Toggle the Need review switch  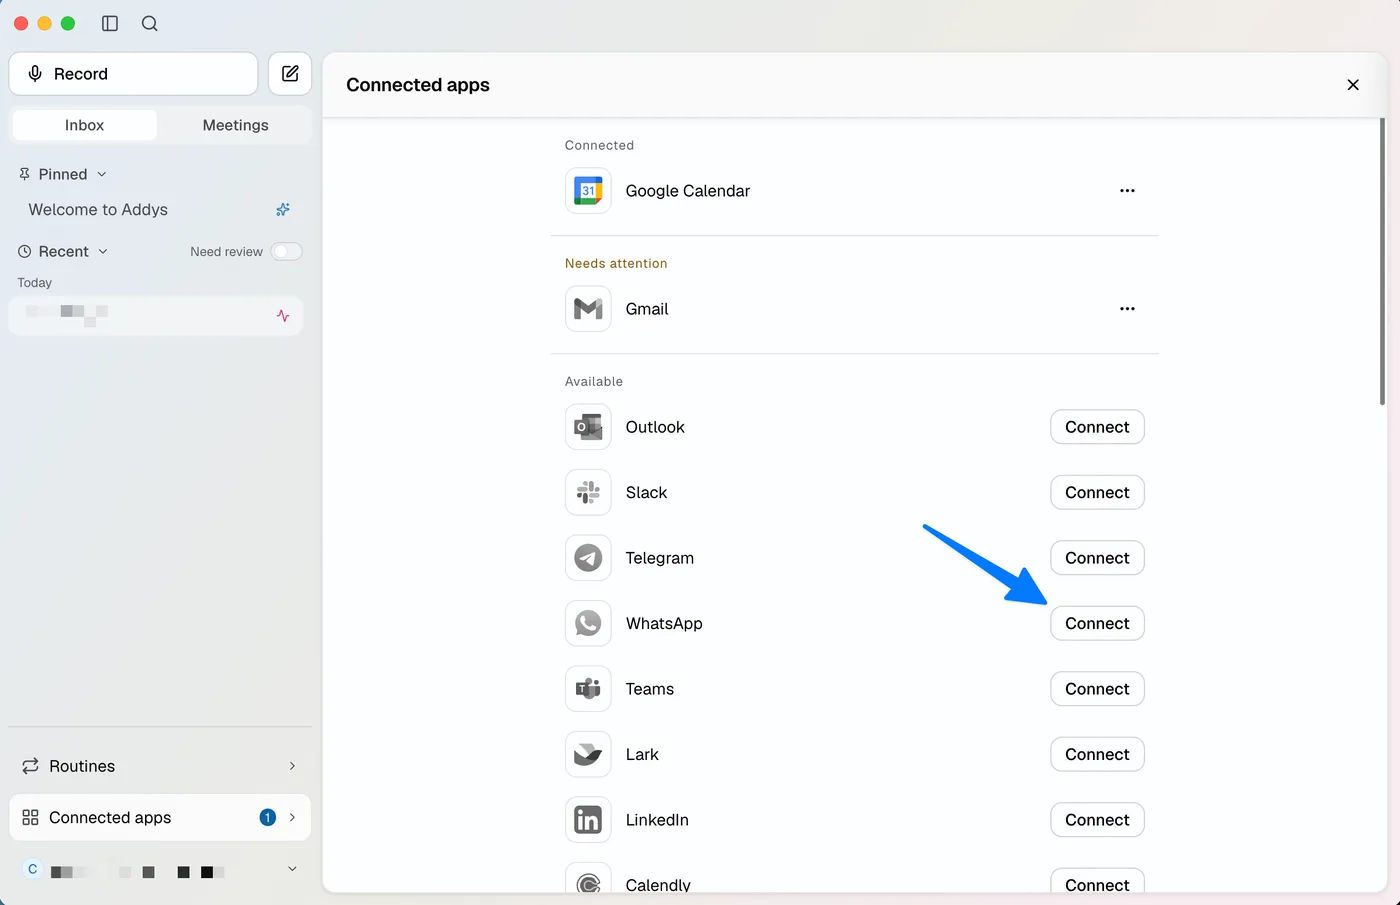point(286,252)
